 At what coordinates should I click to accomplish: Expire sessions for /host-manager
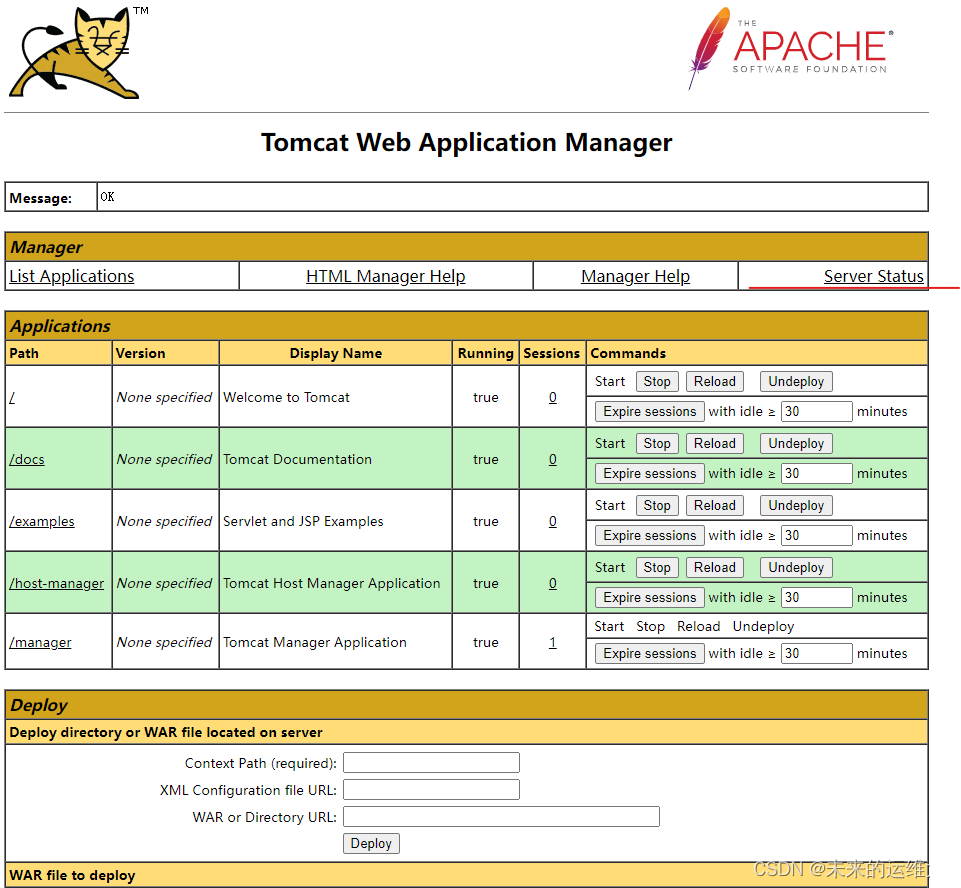pyautogui.click(x=650, y=598)
